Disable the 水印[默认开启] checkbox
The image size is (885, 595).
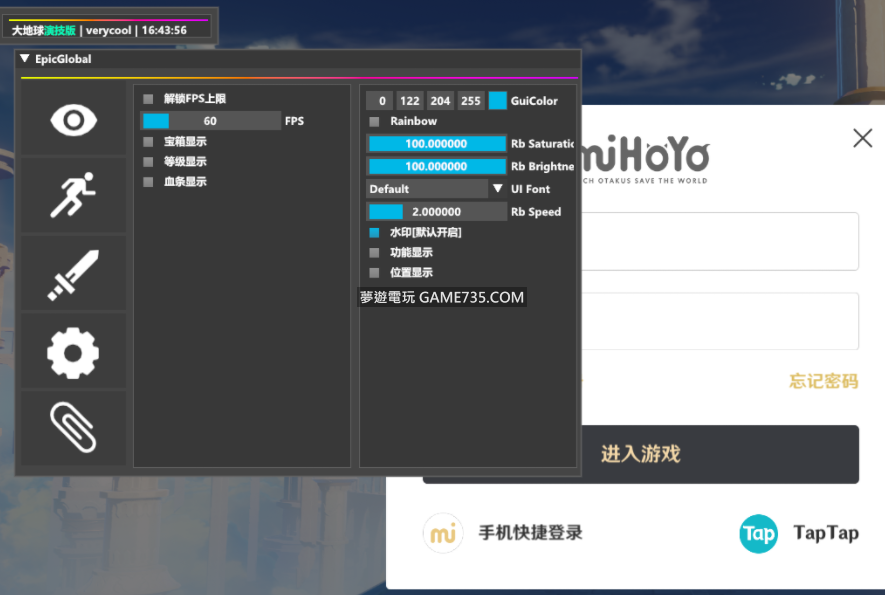[x=374, y=232]
